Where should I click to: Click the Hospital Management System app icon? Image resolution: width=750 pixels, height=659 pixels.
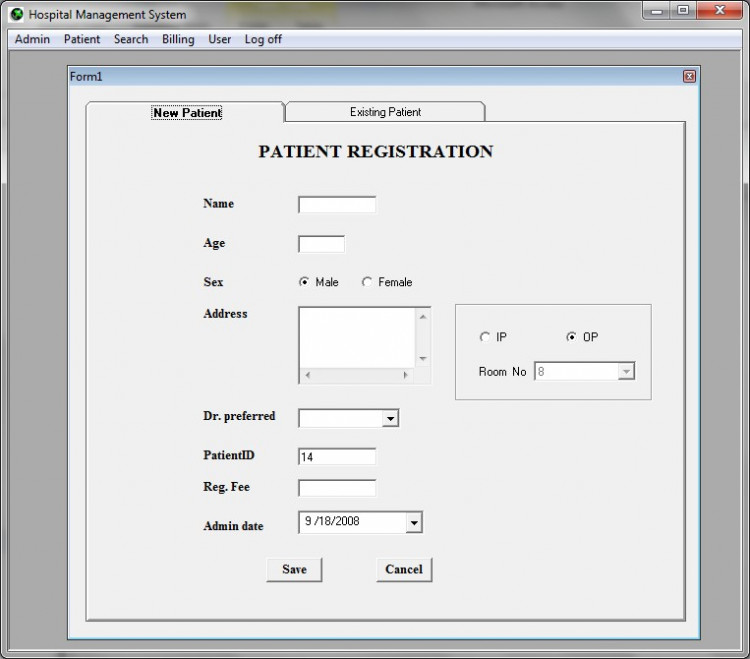click(17, 14)
